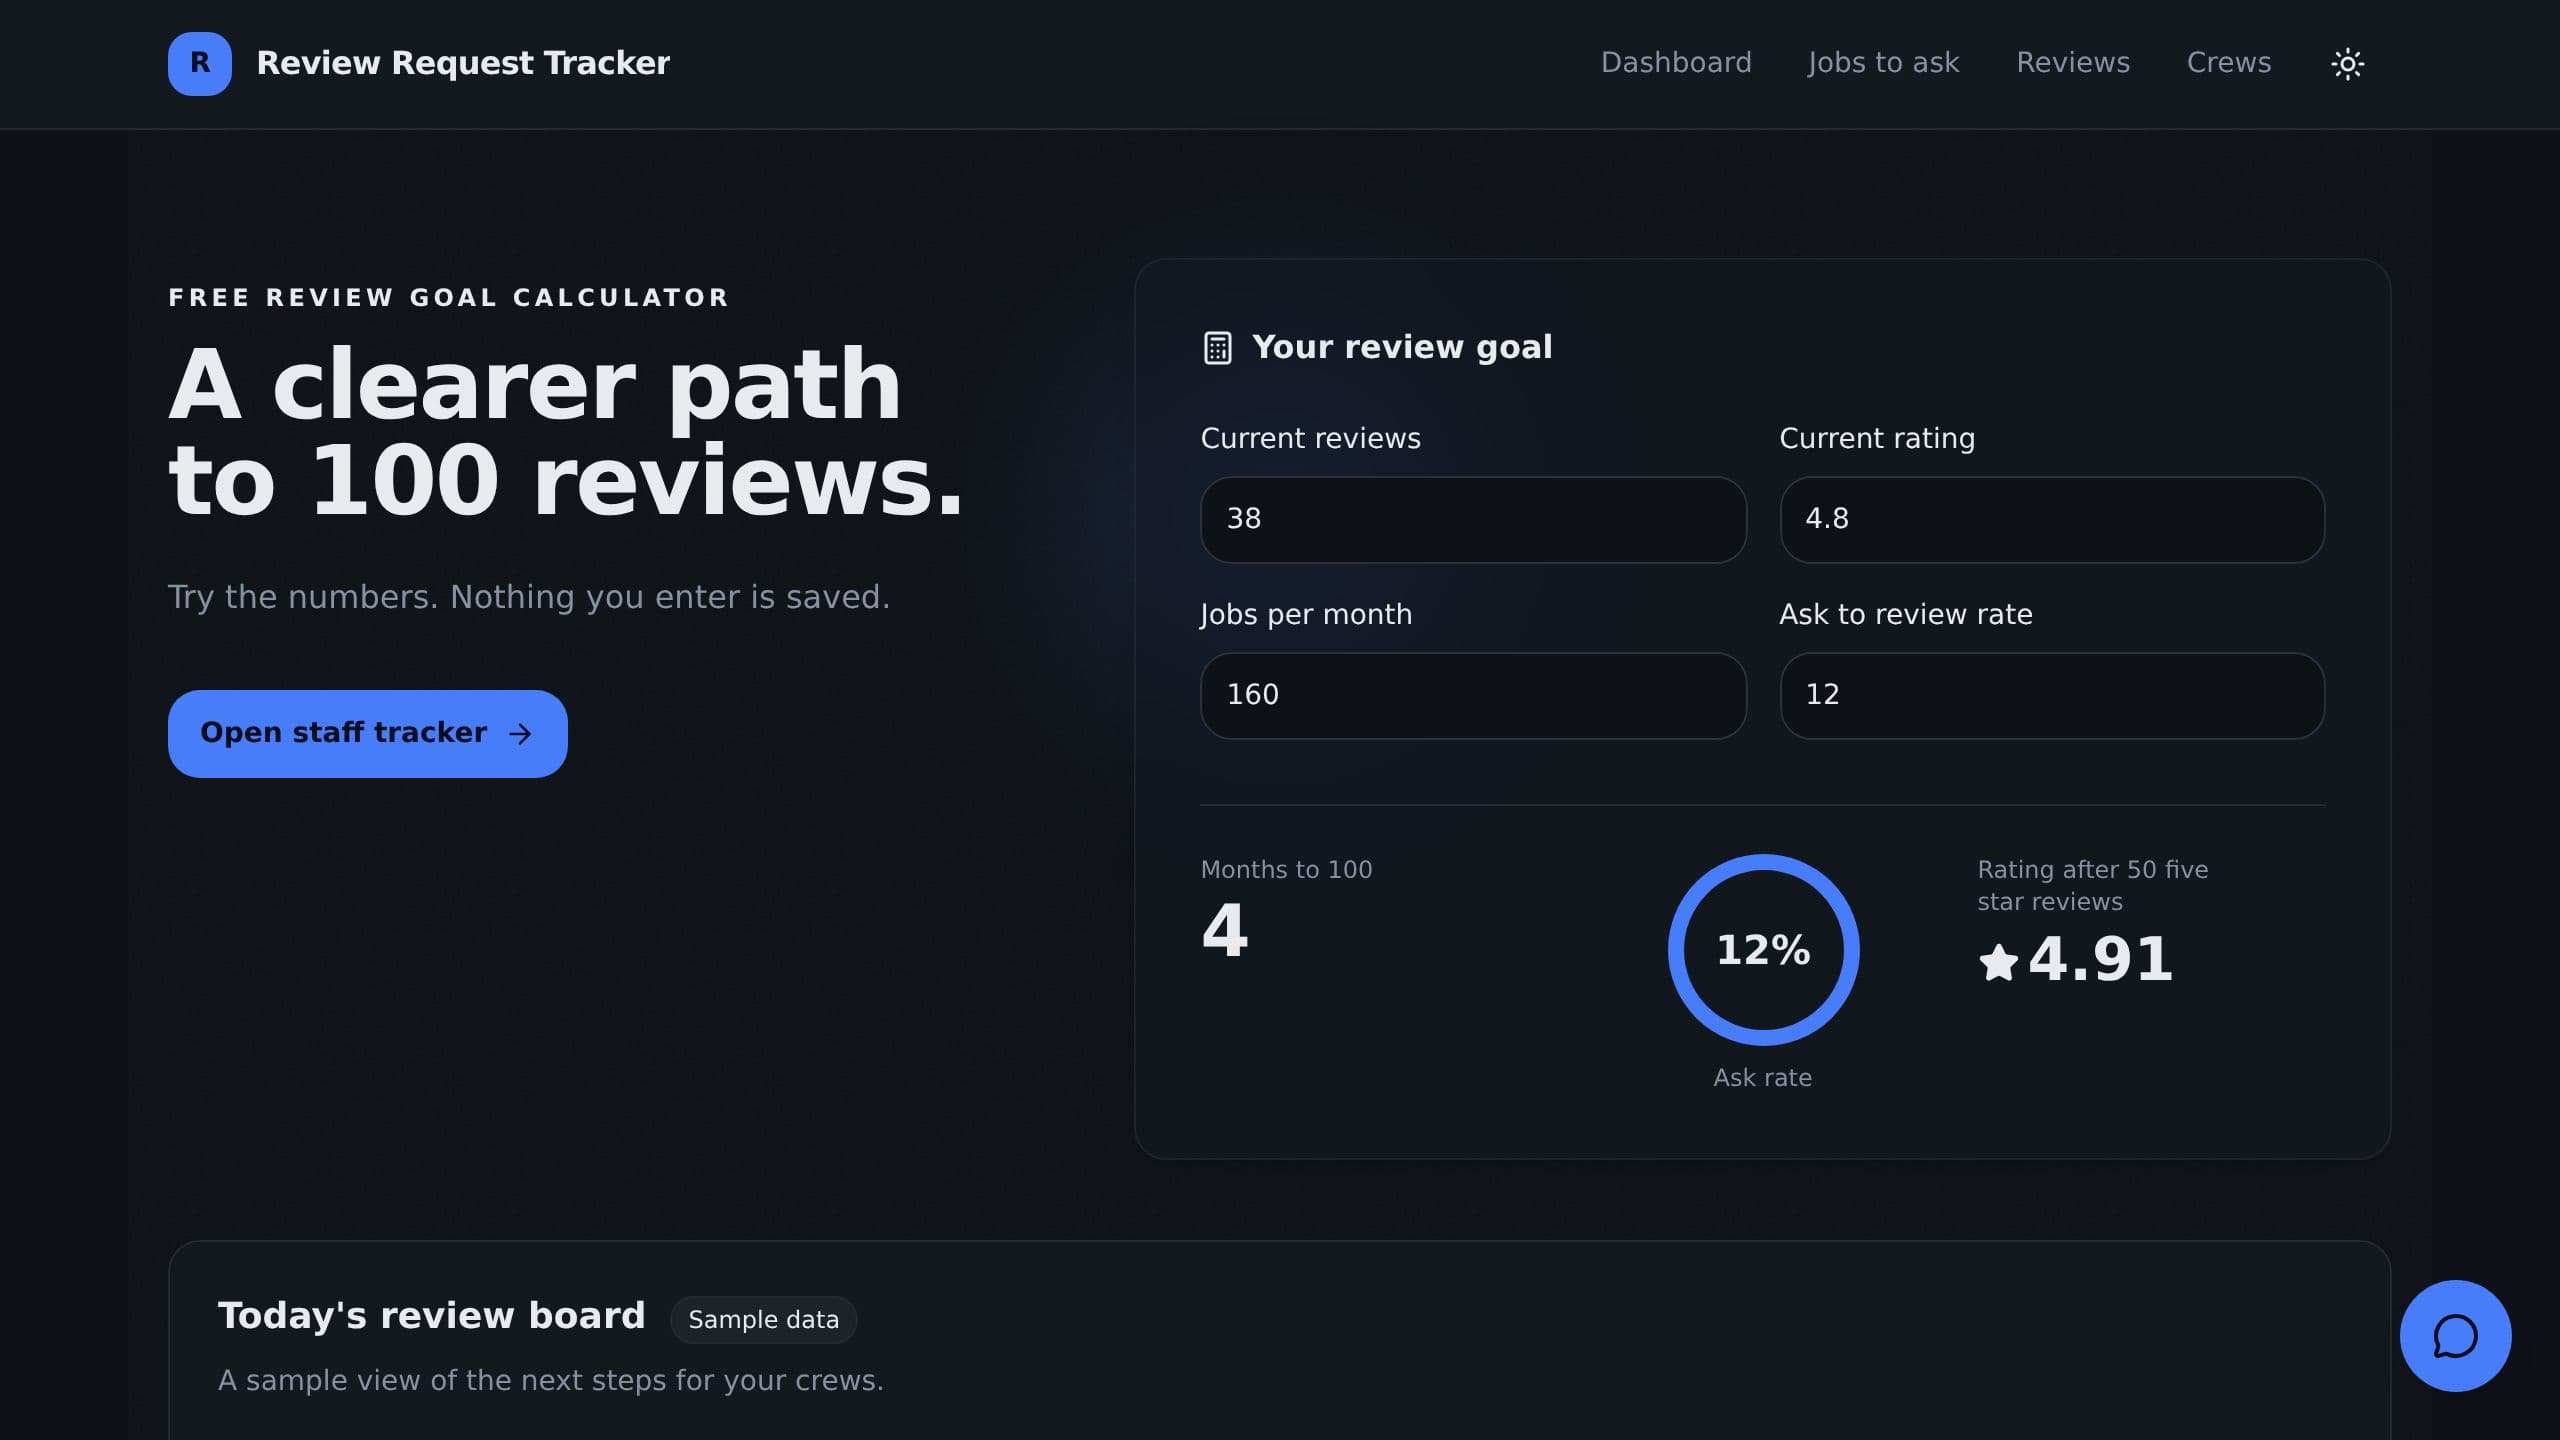Click the star icon next to 4.91

[1998, 962]
